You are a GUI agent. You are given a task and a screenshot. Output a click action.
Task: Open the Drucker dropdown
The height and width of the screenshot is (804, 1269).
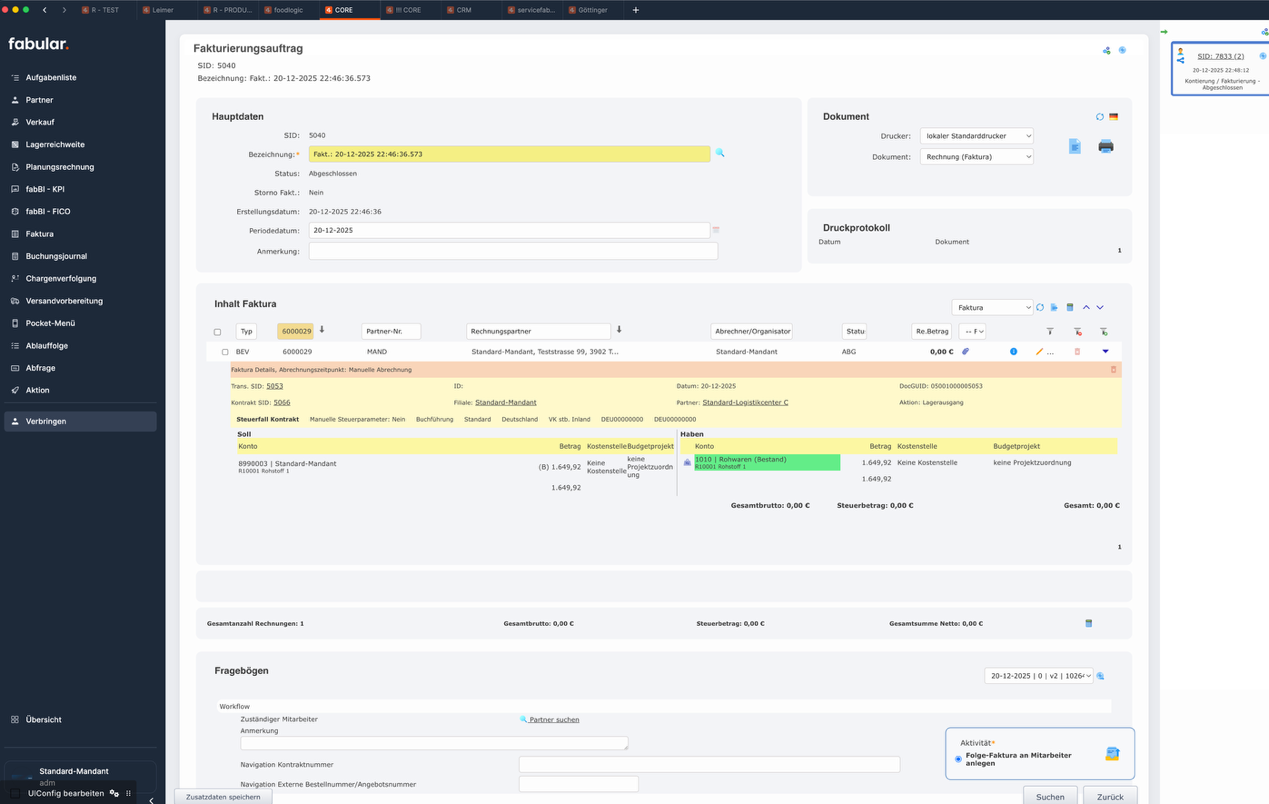point(976,136)
